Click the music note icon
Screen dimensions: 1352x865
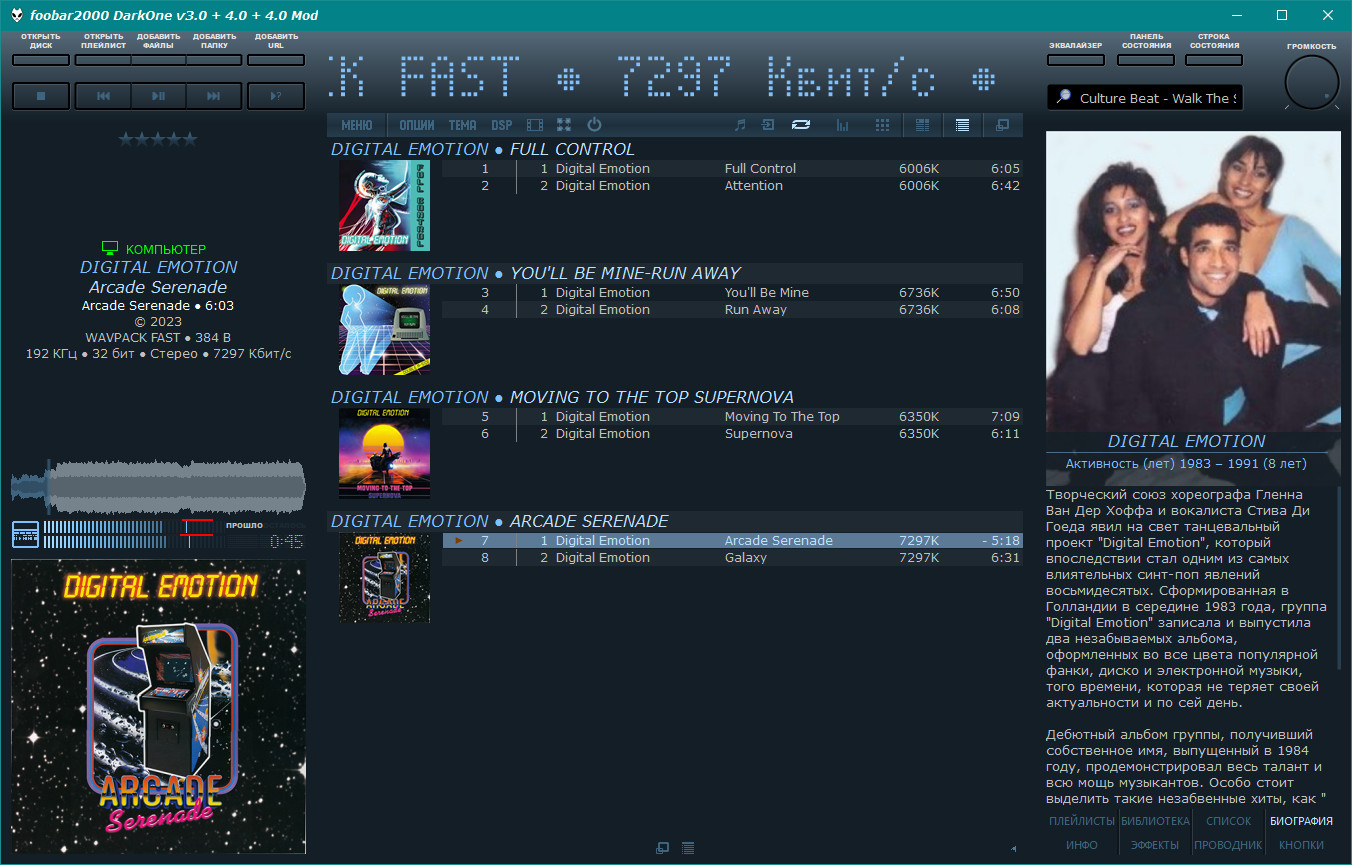[740, 125]
